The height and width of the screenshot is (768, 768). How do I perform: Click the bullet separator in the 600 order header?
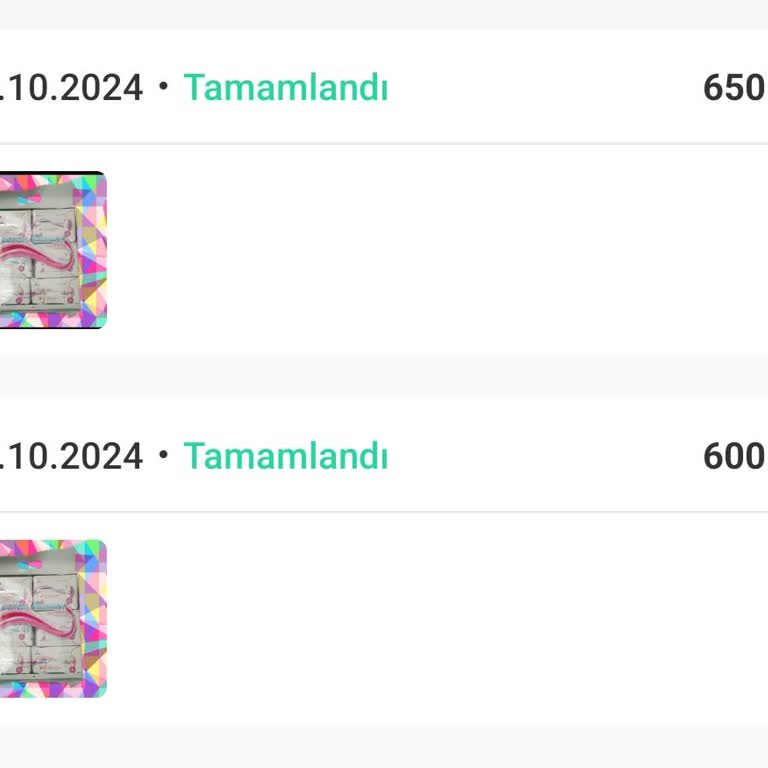pos(163,456)
